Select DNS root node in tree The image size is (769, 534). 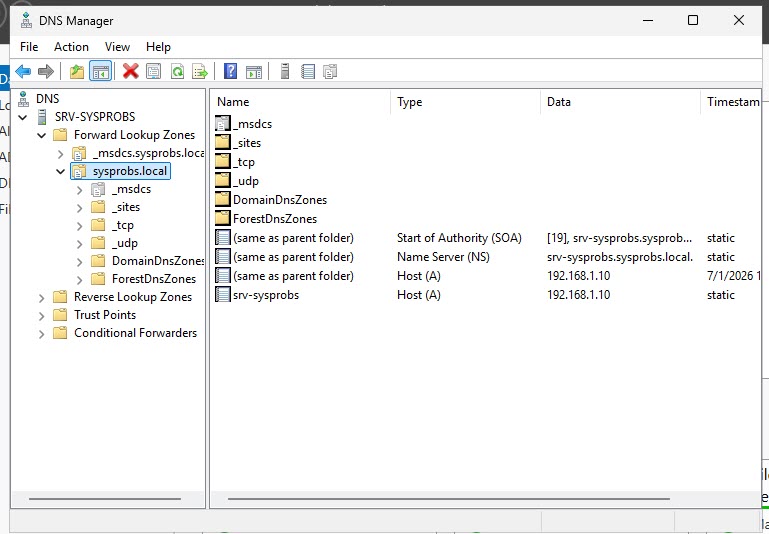(48, 99)
